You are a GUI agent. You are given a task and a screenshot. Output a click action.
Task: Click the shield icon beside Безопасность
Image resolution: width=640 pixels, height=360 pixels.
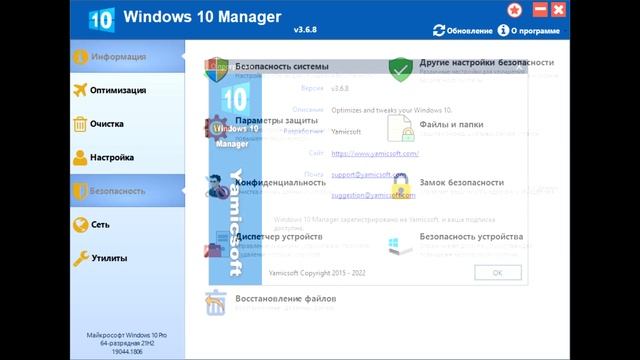[x=80, y=191]
